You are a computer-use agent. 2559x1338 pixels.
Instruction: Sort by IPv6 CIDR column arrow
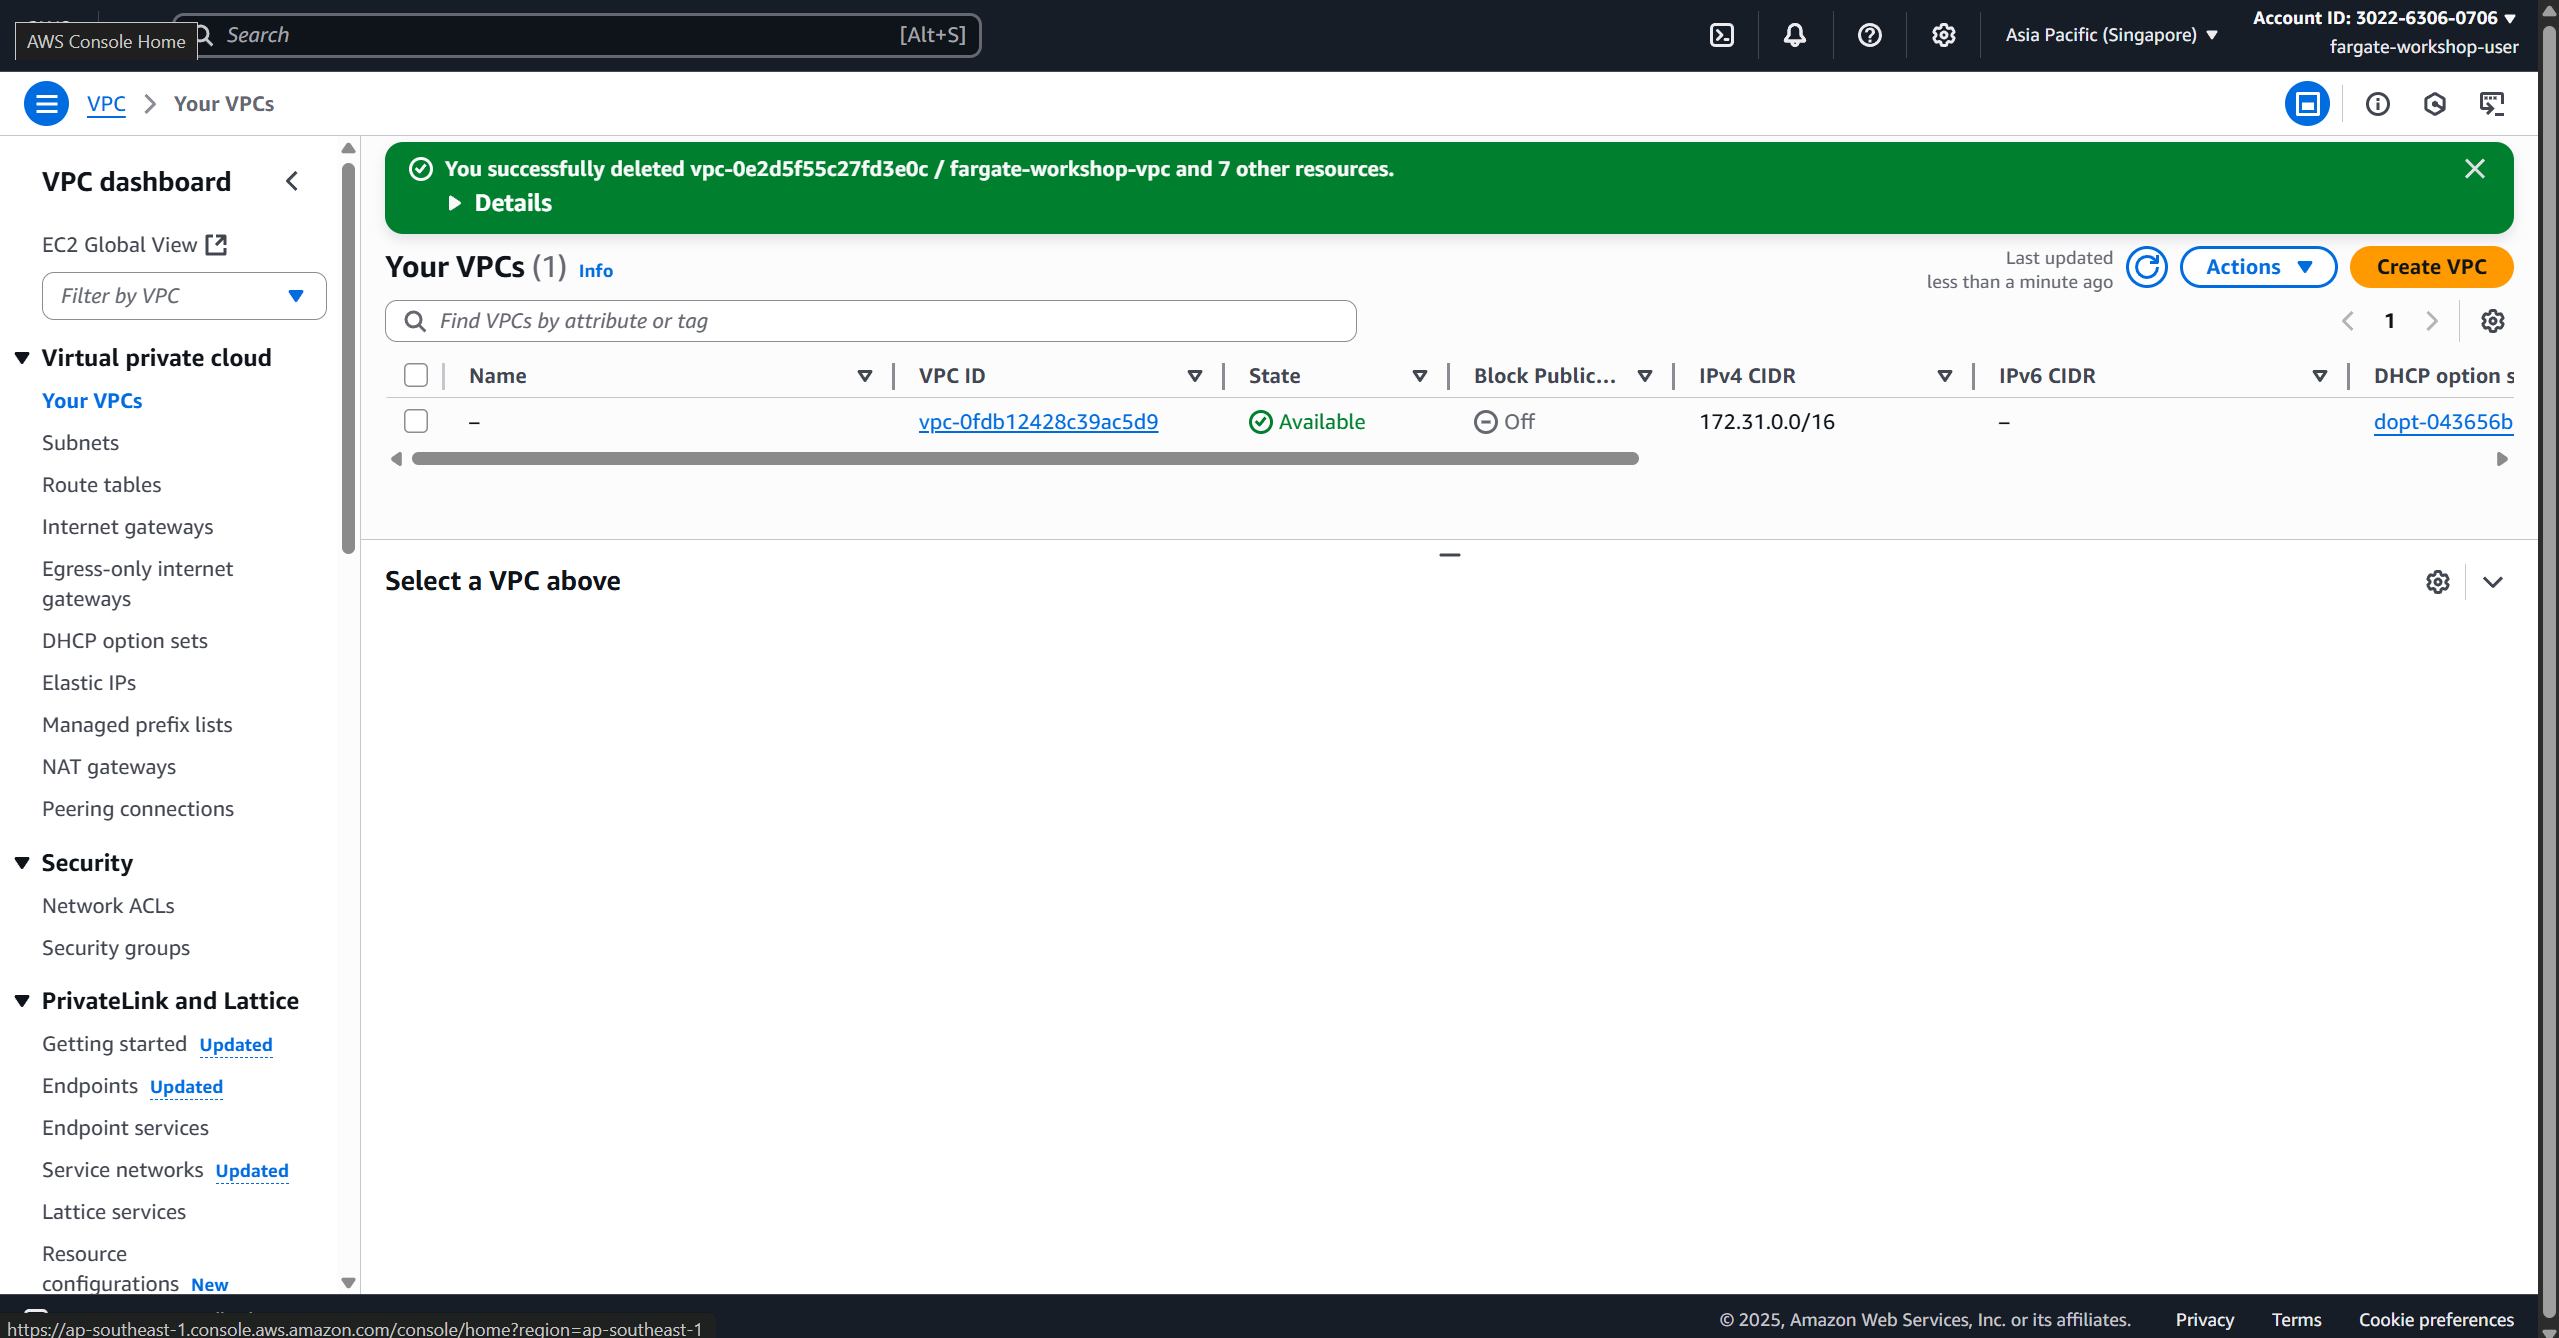click(x=2319, y=376)
